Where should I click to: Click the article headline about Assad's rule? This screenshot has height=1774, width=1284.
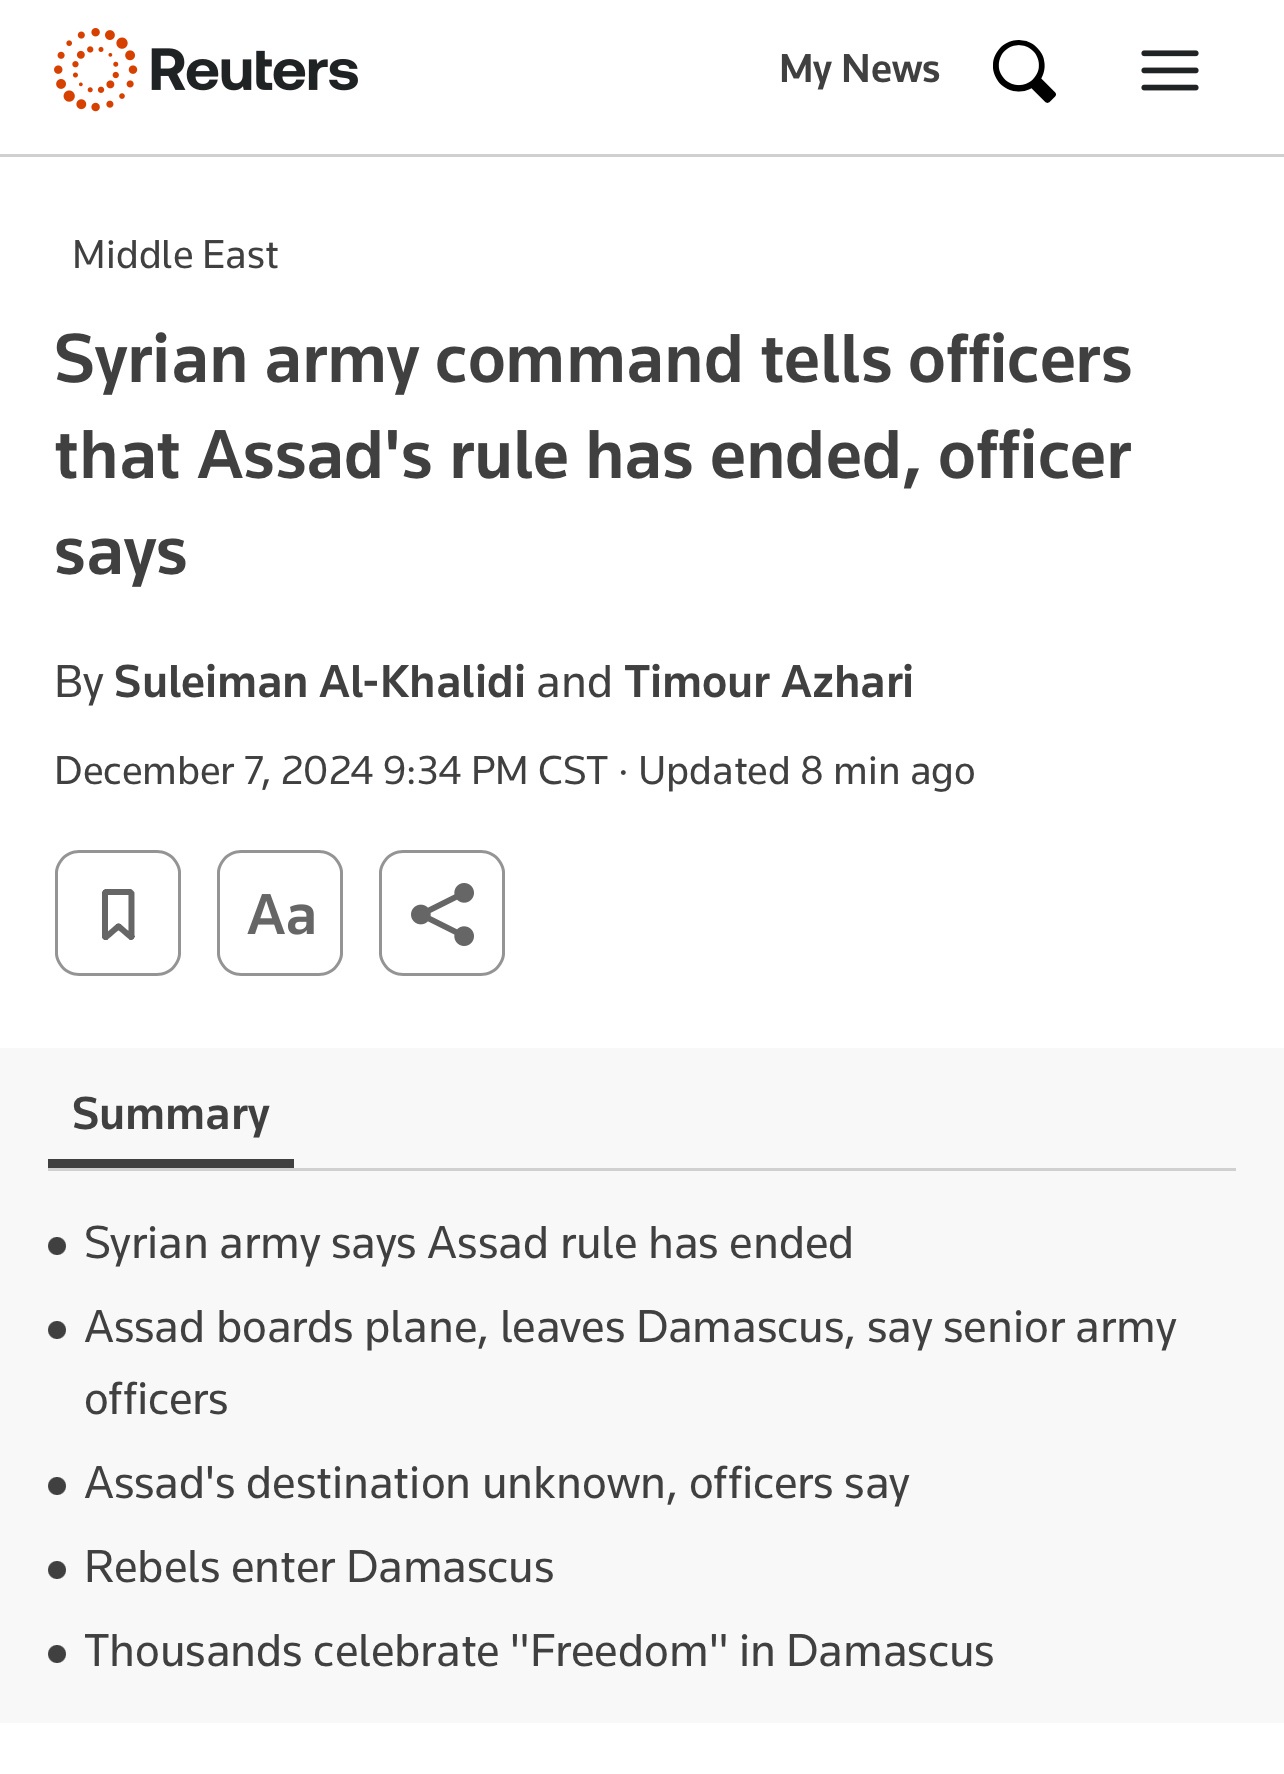[593, 456]
